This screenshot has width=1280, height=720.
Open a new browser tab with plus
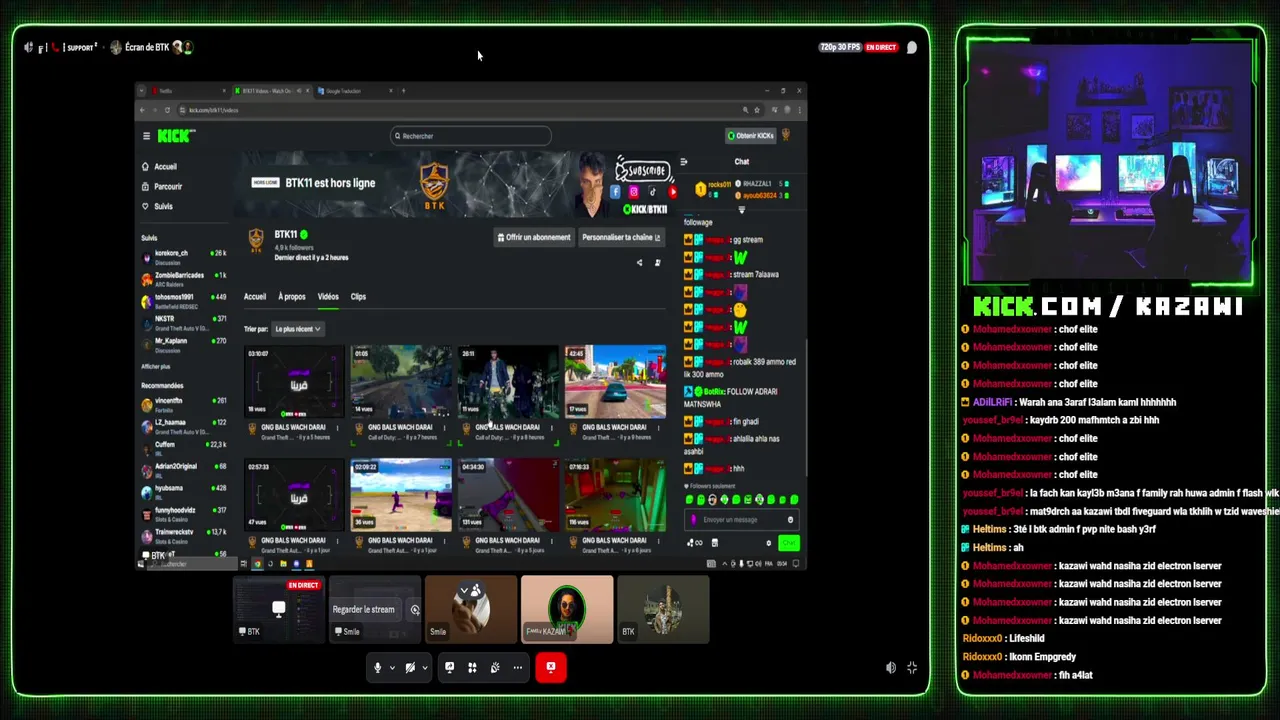404,91
